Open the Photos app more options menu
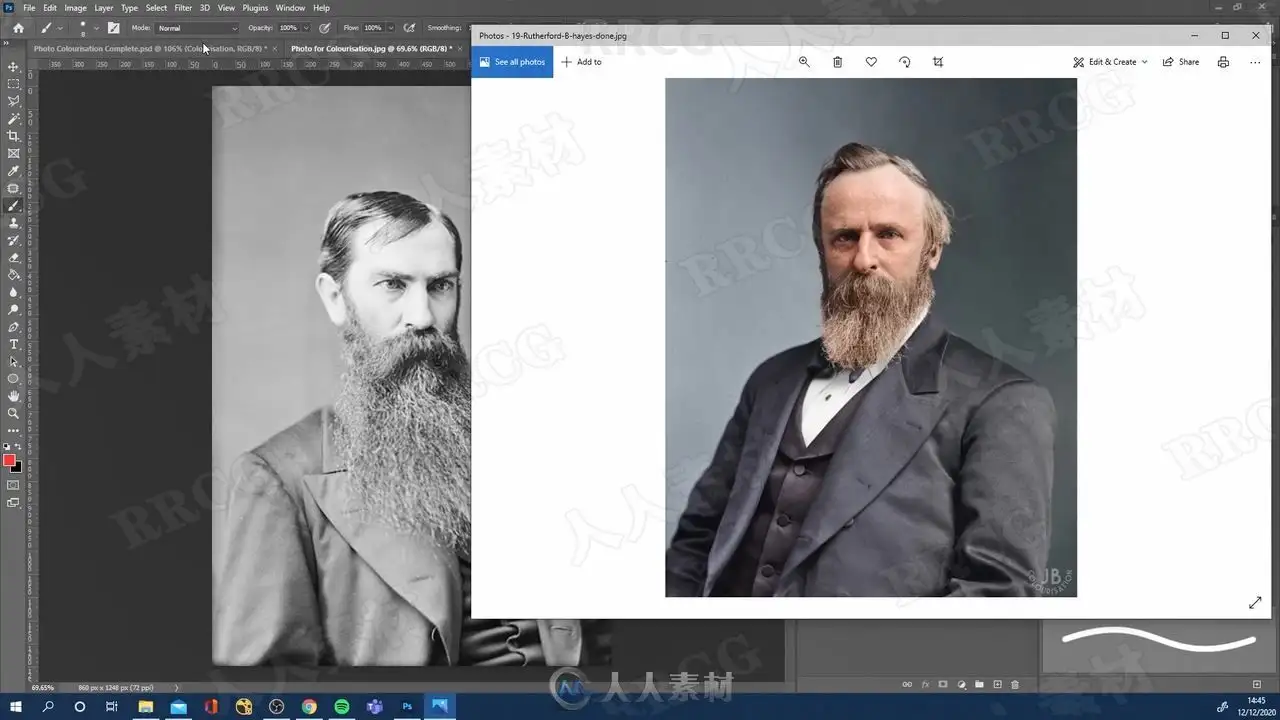 point(1255,62)
